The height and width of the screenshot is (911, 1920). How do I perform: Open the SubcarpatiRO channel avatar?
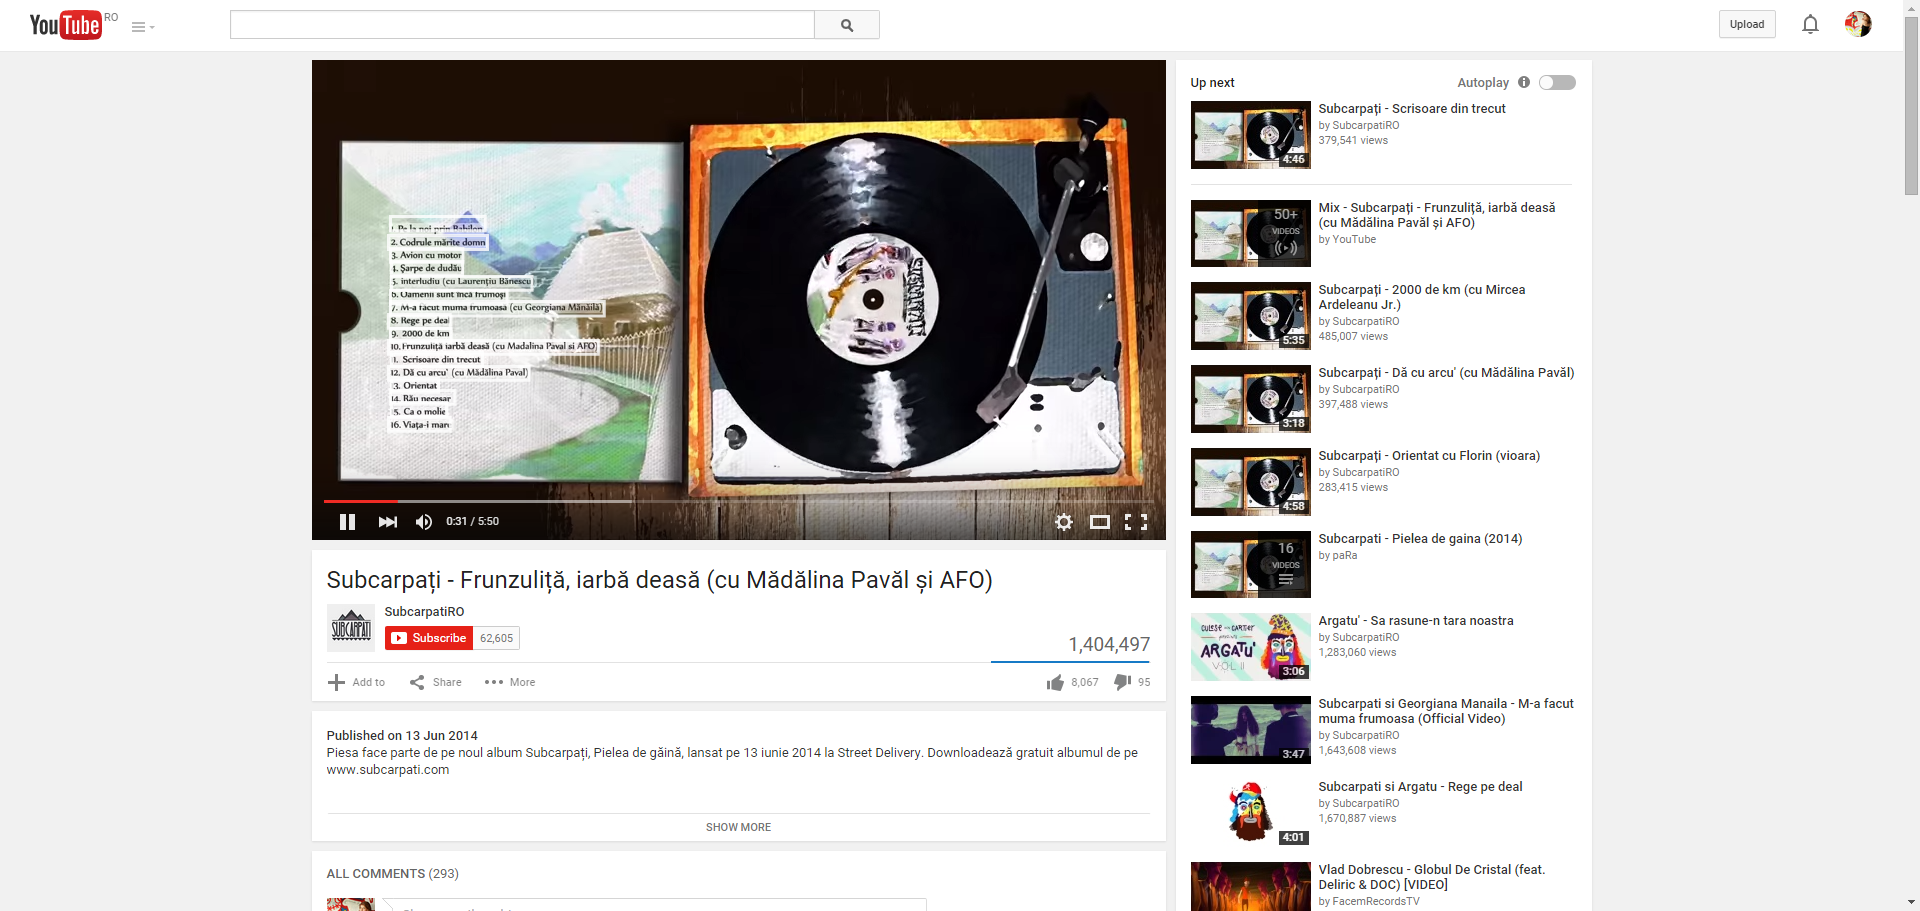tap(351, 628)
